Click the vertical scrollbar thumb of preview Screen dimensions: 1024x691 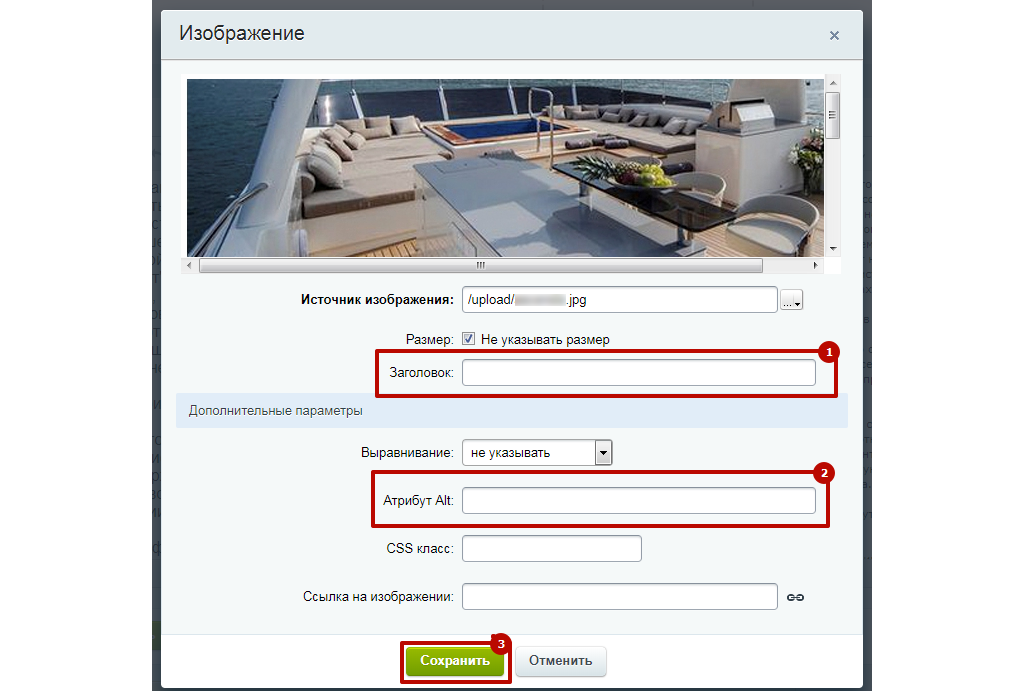click(833, 116)
